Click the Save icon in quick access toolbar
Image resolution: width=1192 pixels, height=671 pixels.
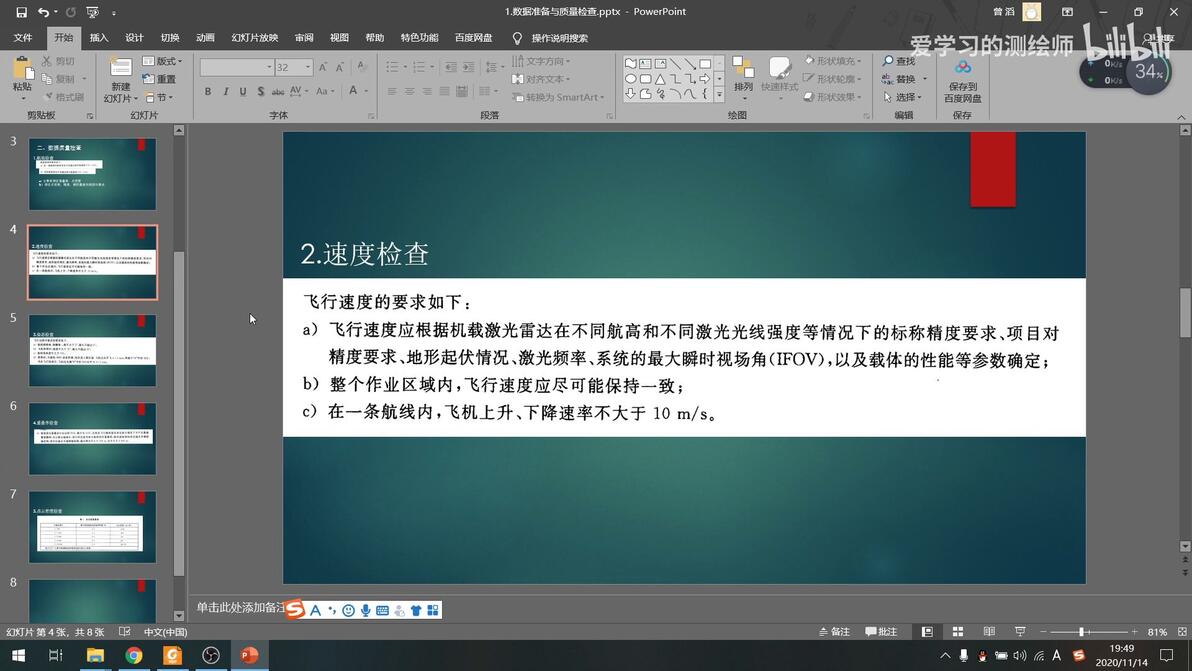pos(21,12)
